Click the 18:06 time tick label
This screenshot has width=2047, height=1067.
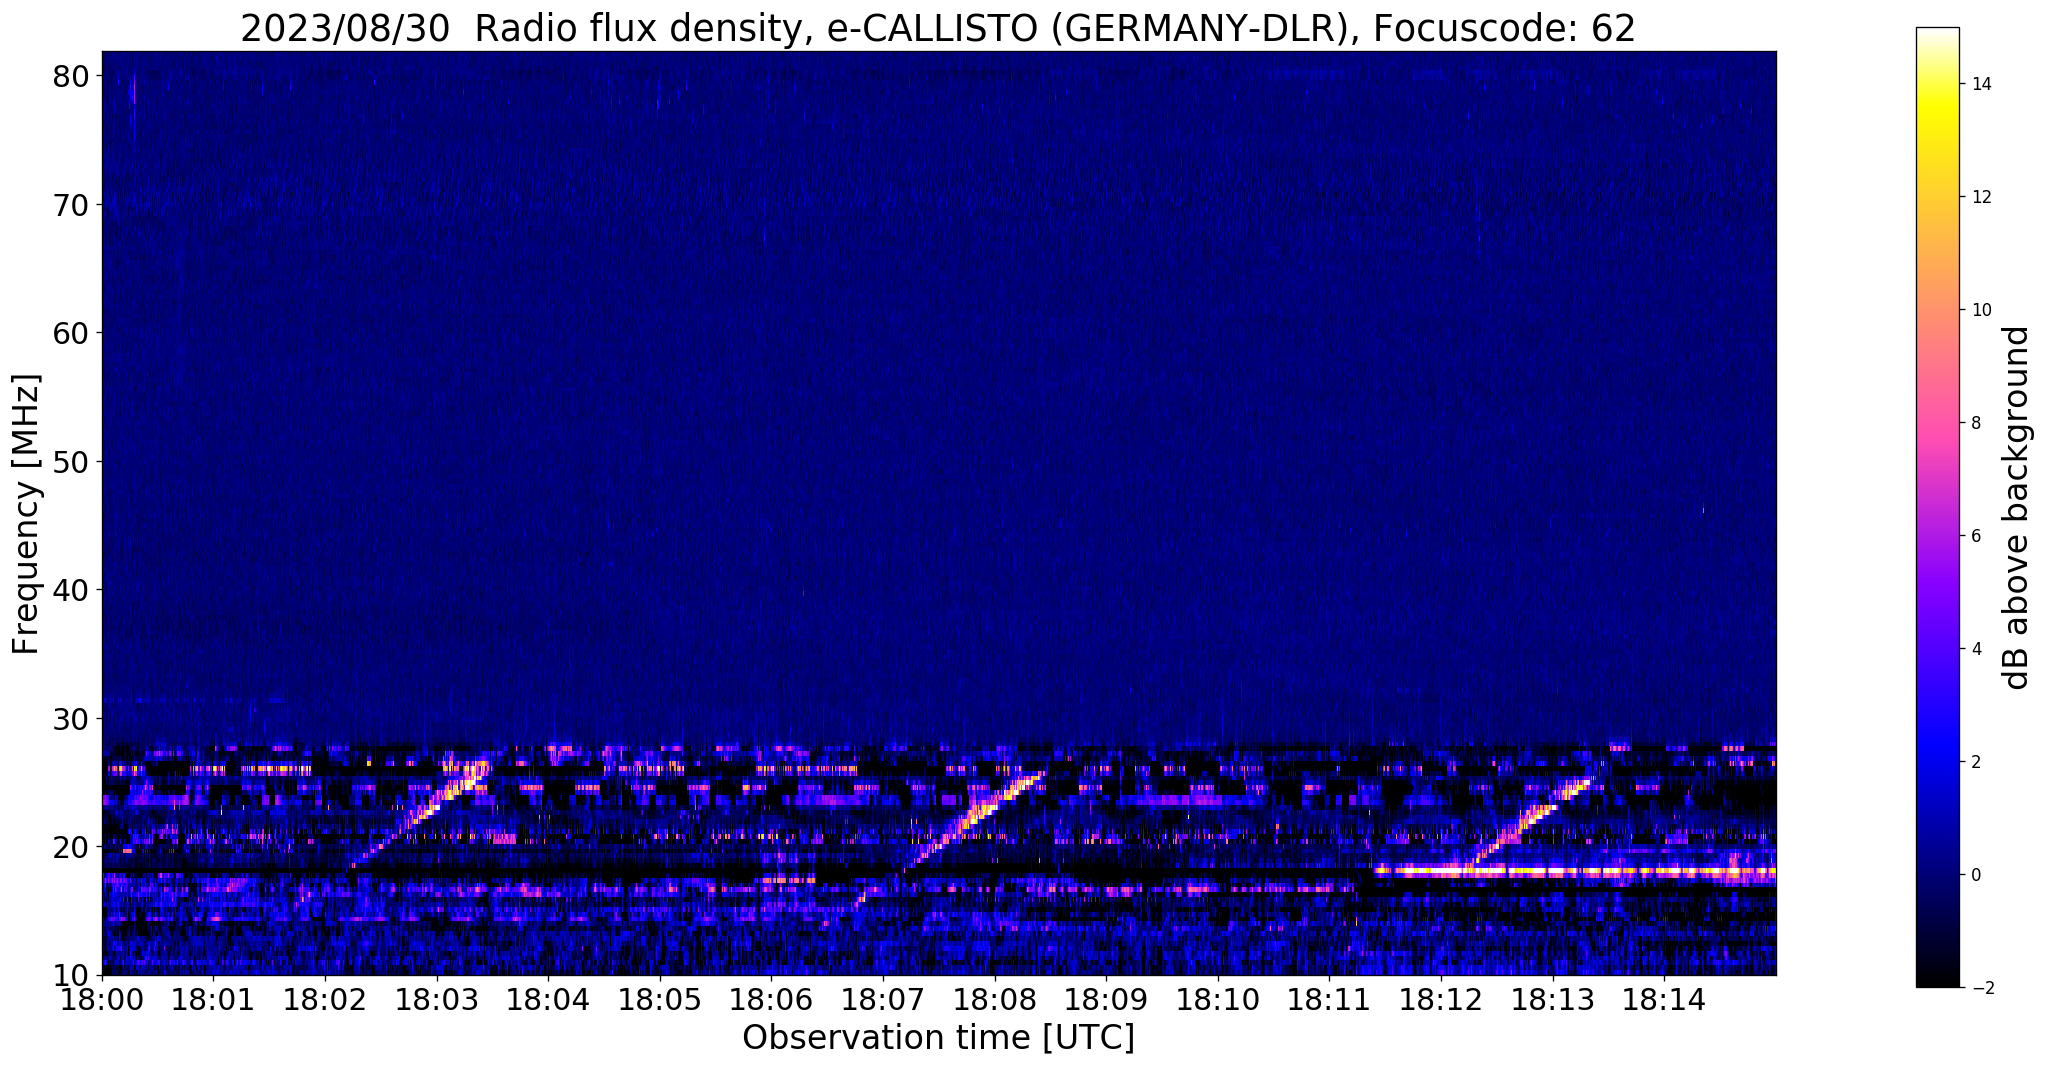point(771,999)
